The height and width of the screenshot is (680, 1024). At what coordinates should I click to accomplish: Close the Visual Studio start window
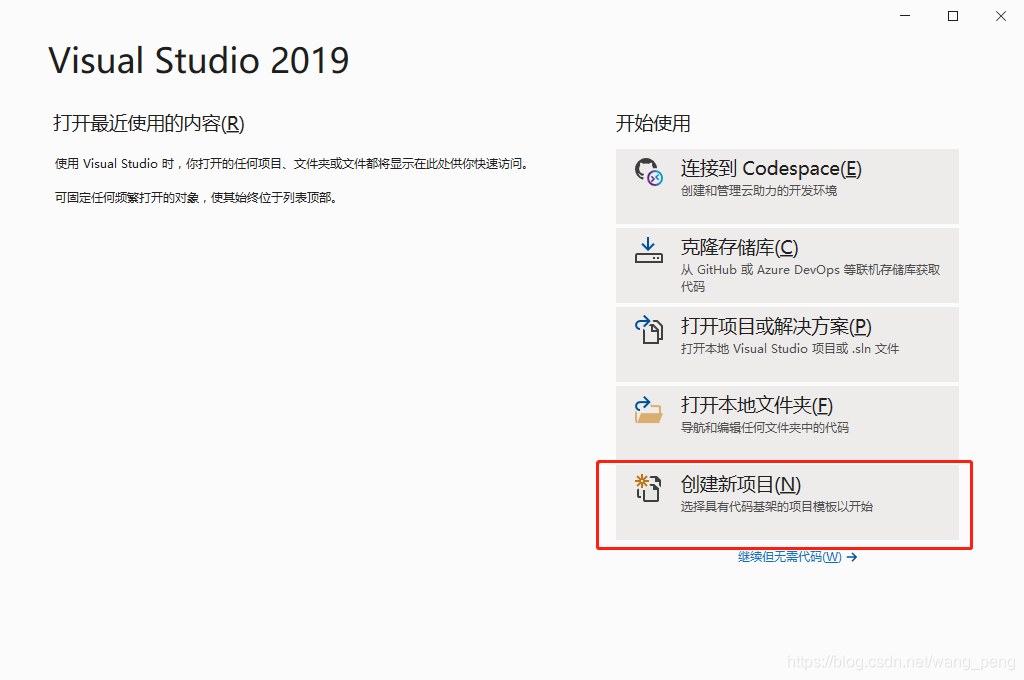(x=1000, y=16)
